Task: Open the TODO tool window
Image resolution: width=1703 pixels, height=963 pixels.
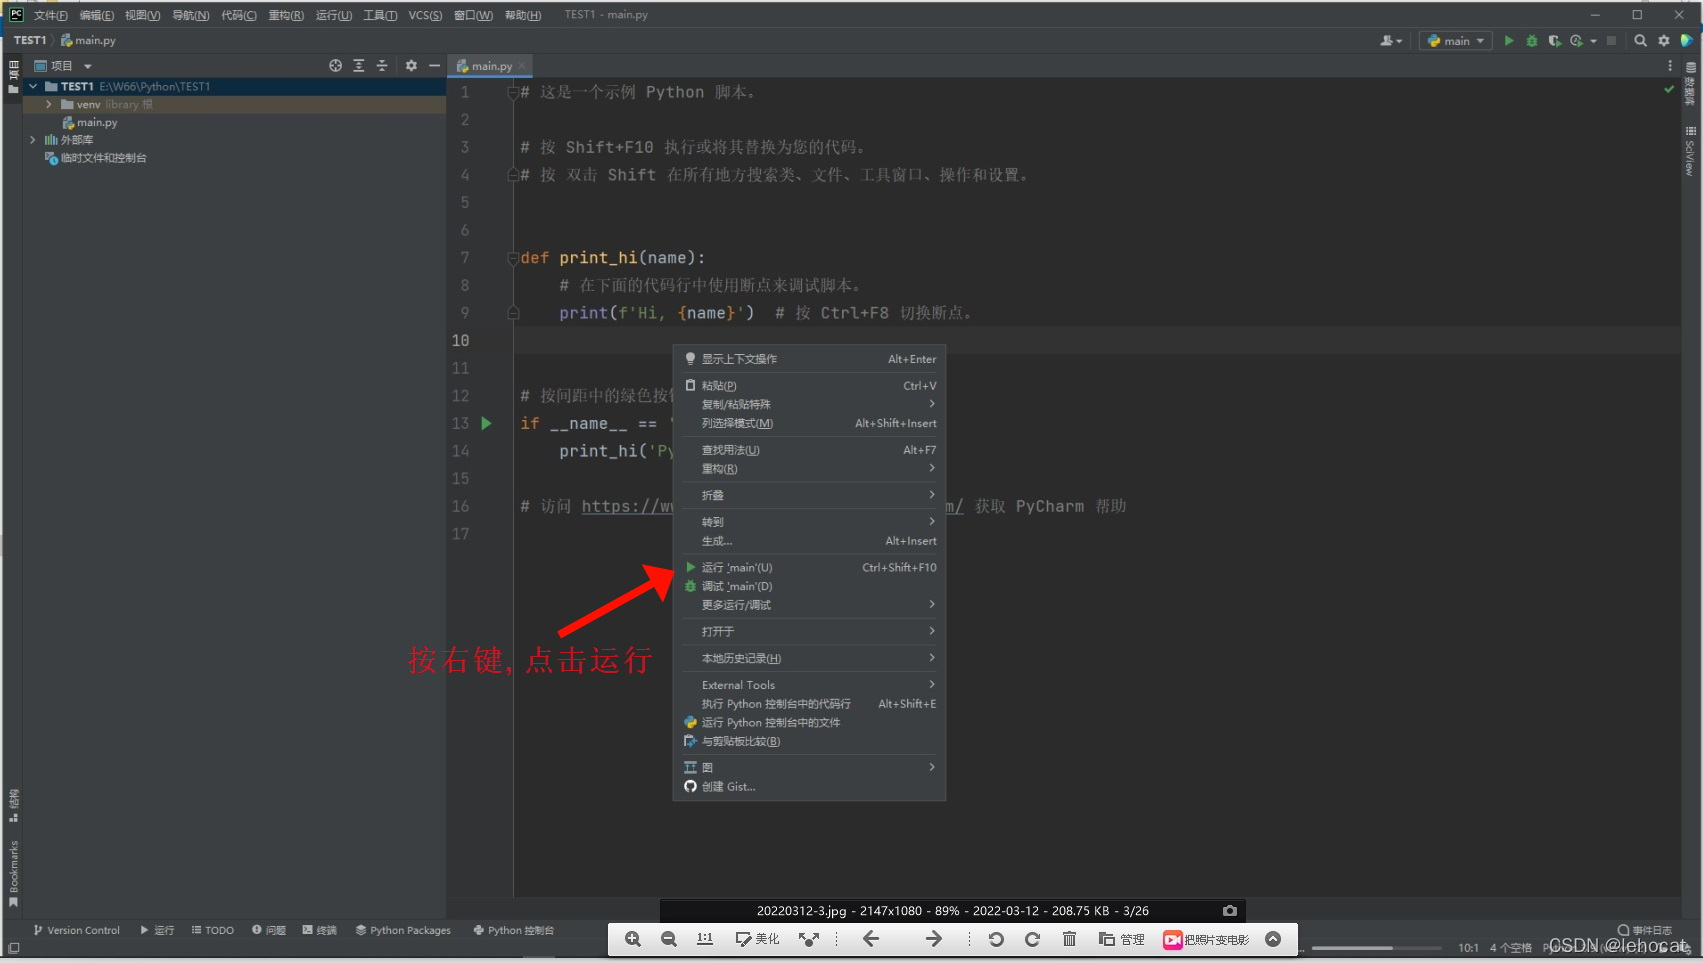Action: point(212,930)
